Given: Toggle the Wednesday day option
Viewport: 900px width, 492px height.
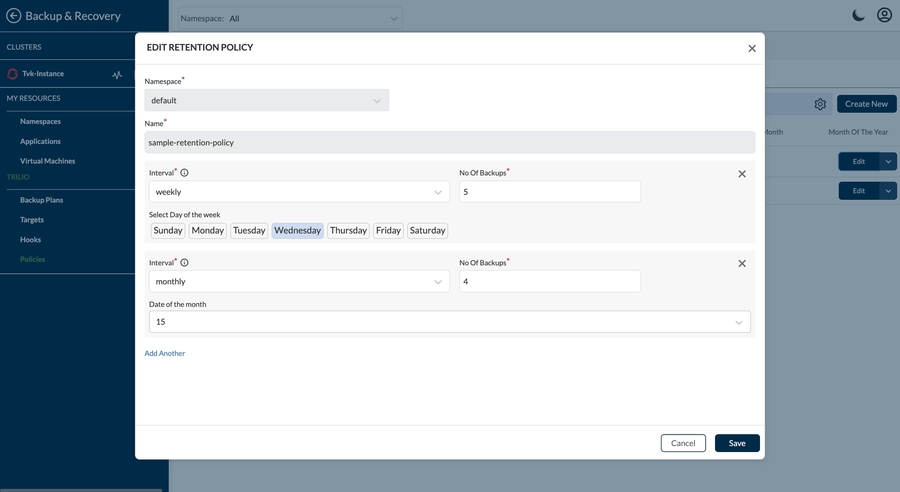Looking at the screenshot, I should (297, 230).
